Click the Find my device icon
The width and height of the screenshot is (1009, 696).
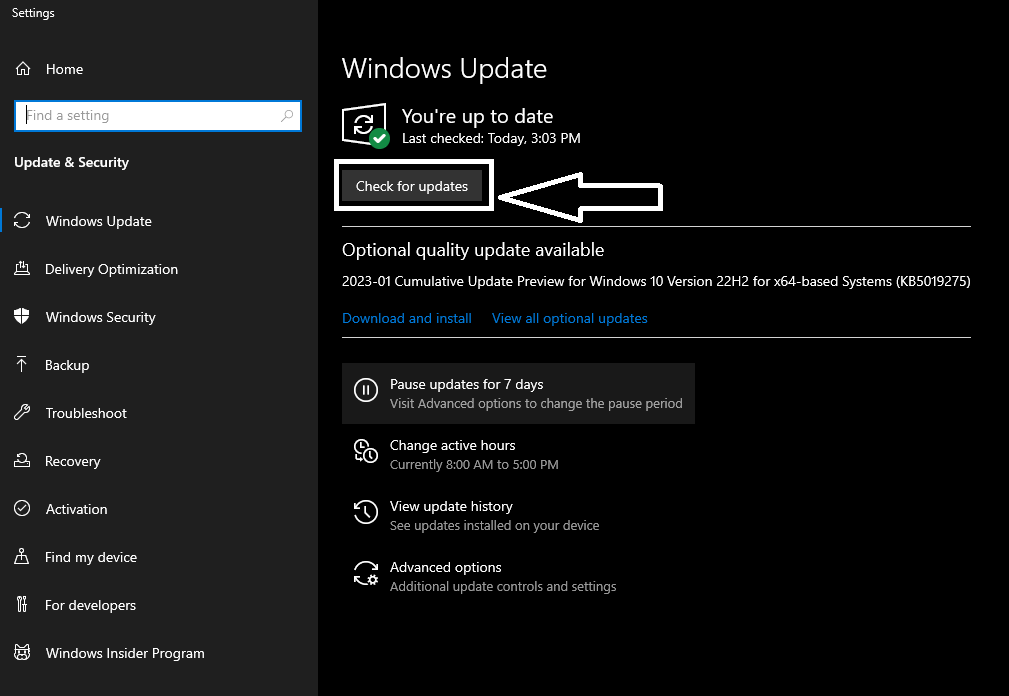click(x=22, y=557)
